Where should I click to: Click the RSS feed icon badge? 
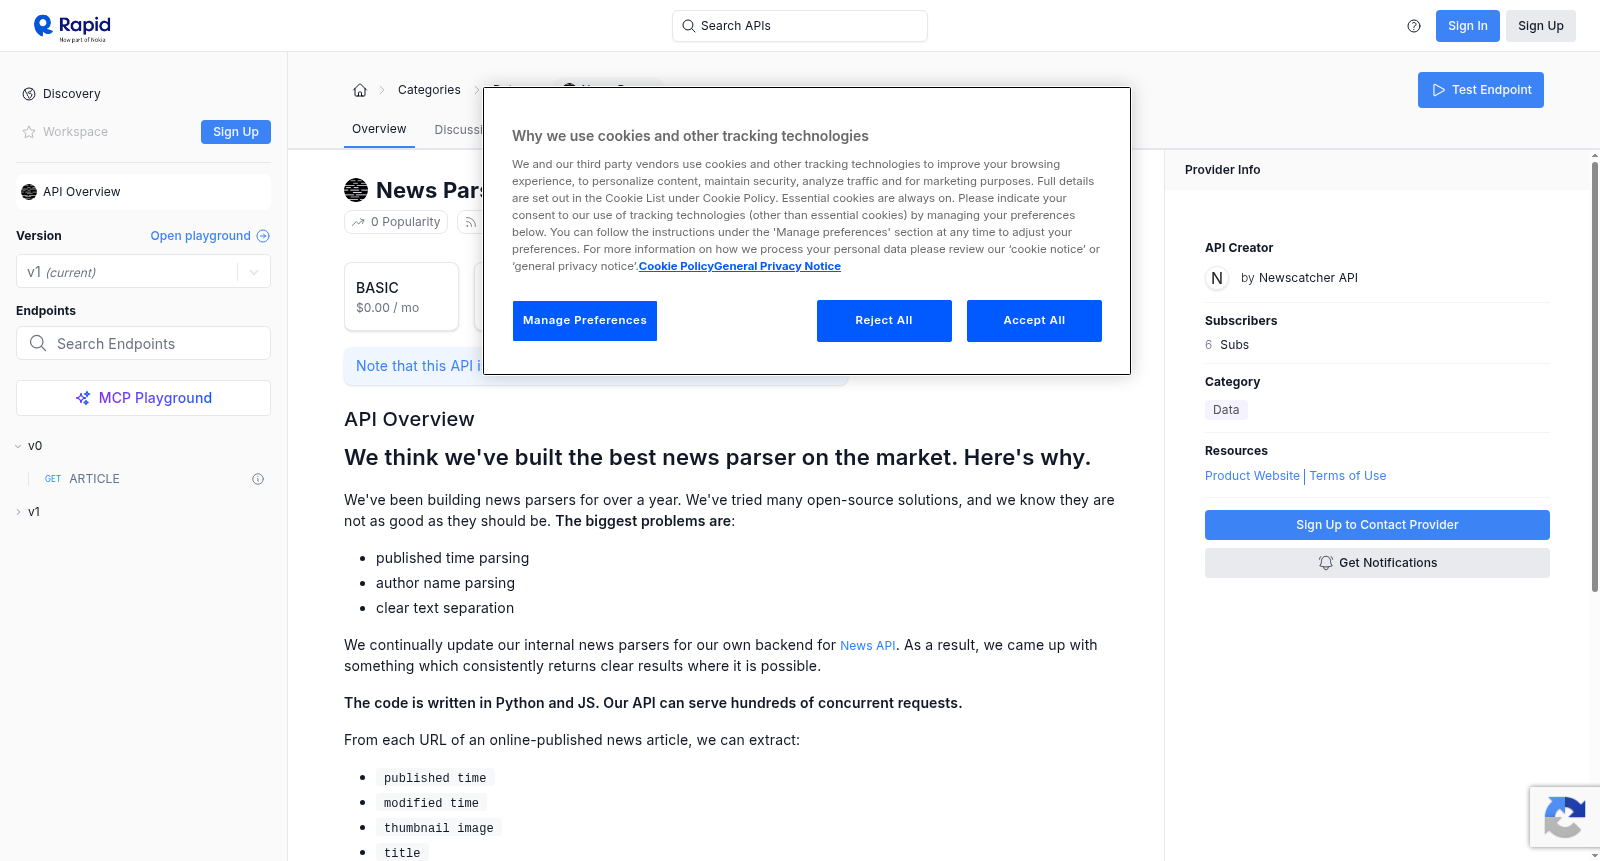coord(470,222)
